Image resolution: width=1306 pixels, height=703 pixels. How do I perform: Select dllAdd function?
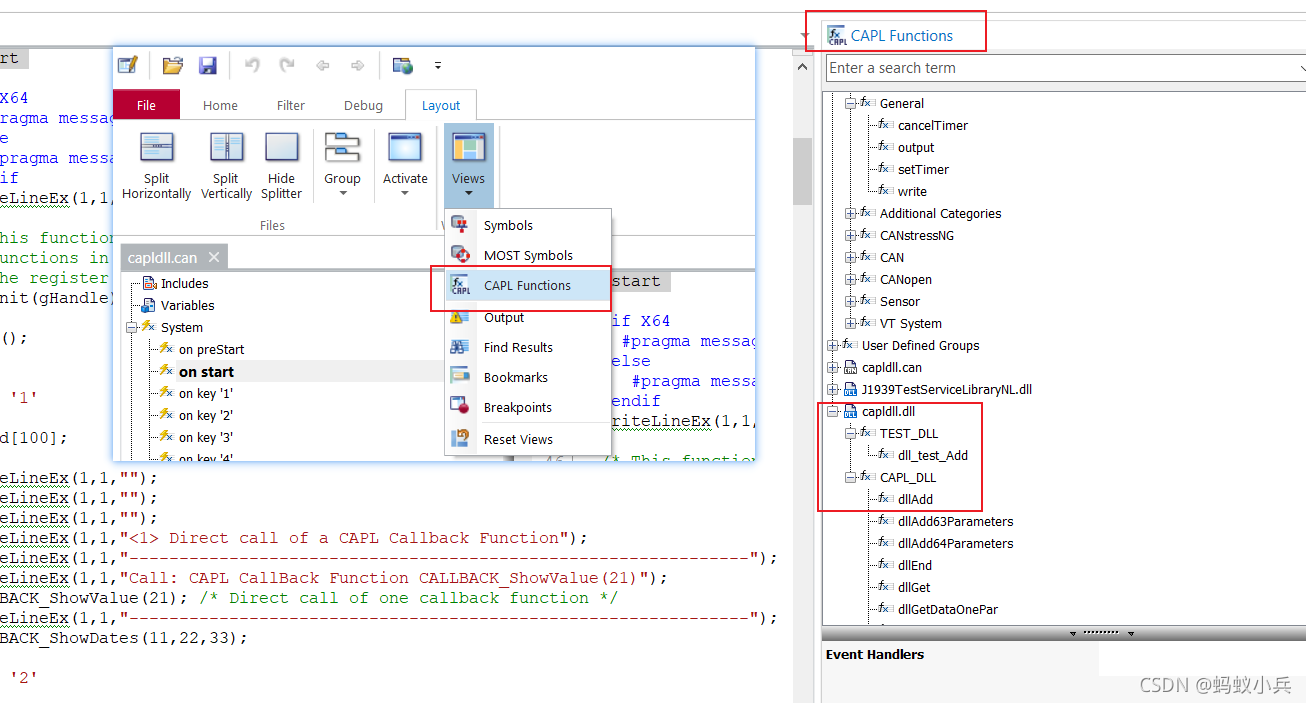[915, 499]
